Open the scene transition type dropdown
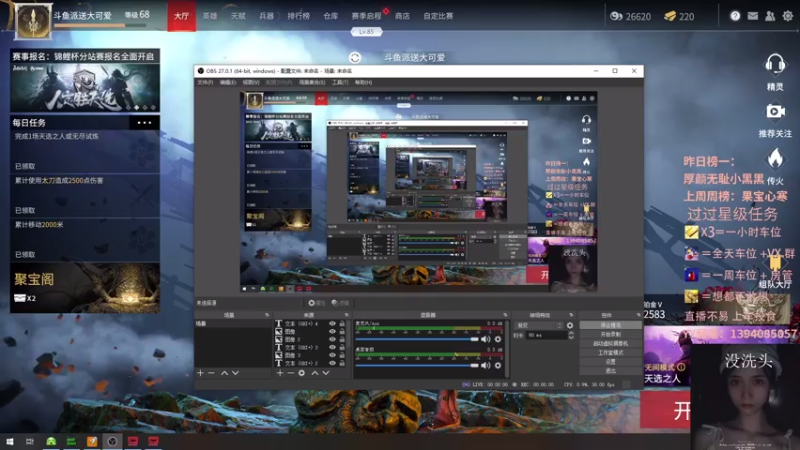800x450 pixels. tap(539, 325)
